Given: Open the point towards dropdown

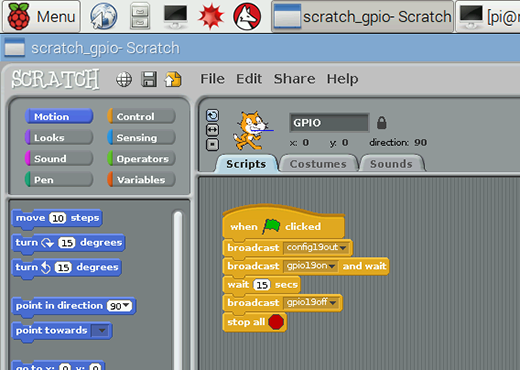Looking at the screenshot, I should [x=102, y=330].
